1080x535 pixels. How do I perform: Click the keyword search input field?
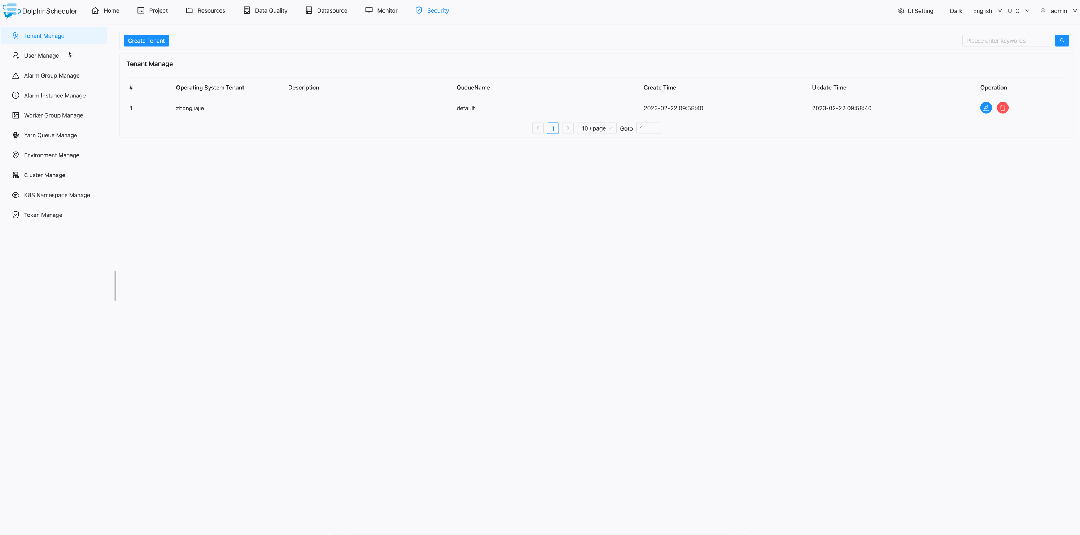click(1006, 41)
